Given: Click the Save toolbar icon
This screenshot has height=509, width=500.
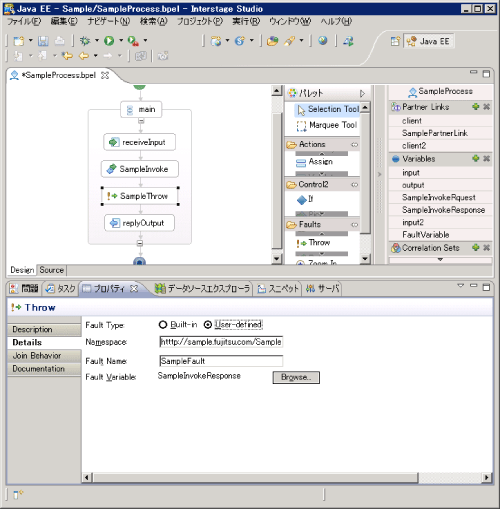Looking at the screenshot, I should click(43, 41).
